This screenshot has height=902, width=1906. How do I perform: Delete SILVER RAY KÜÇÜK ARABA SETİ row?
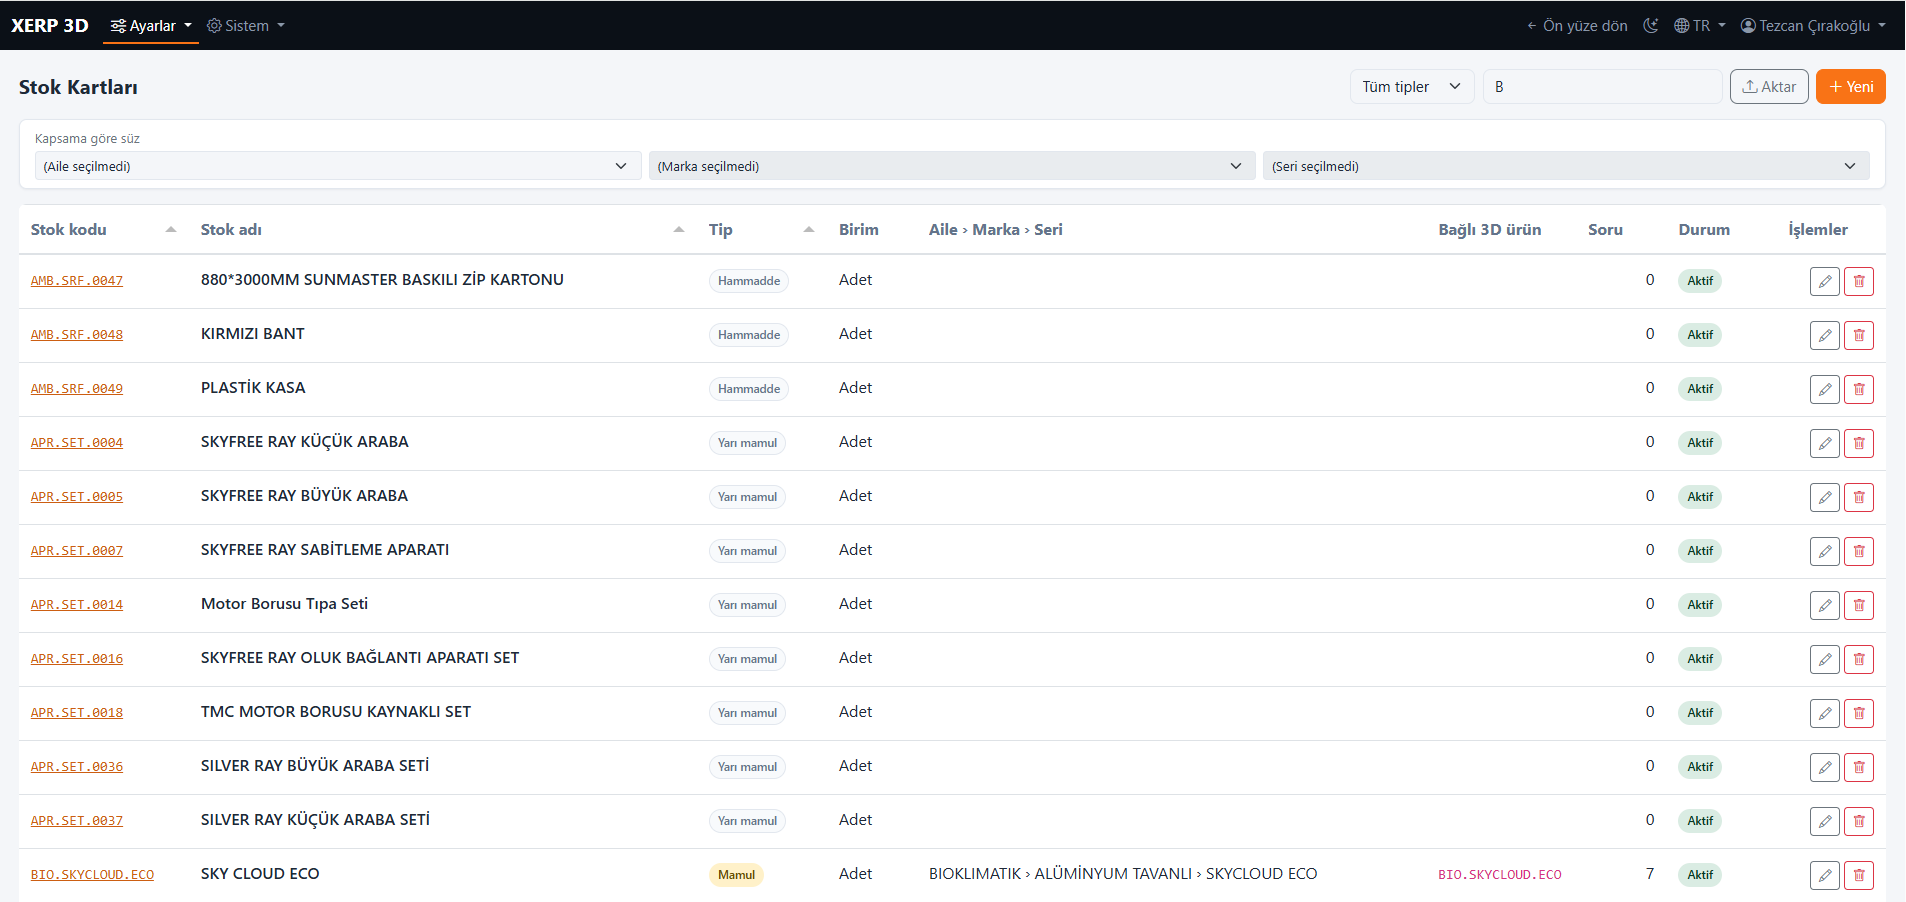click(x=1859, y=821)
